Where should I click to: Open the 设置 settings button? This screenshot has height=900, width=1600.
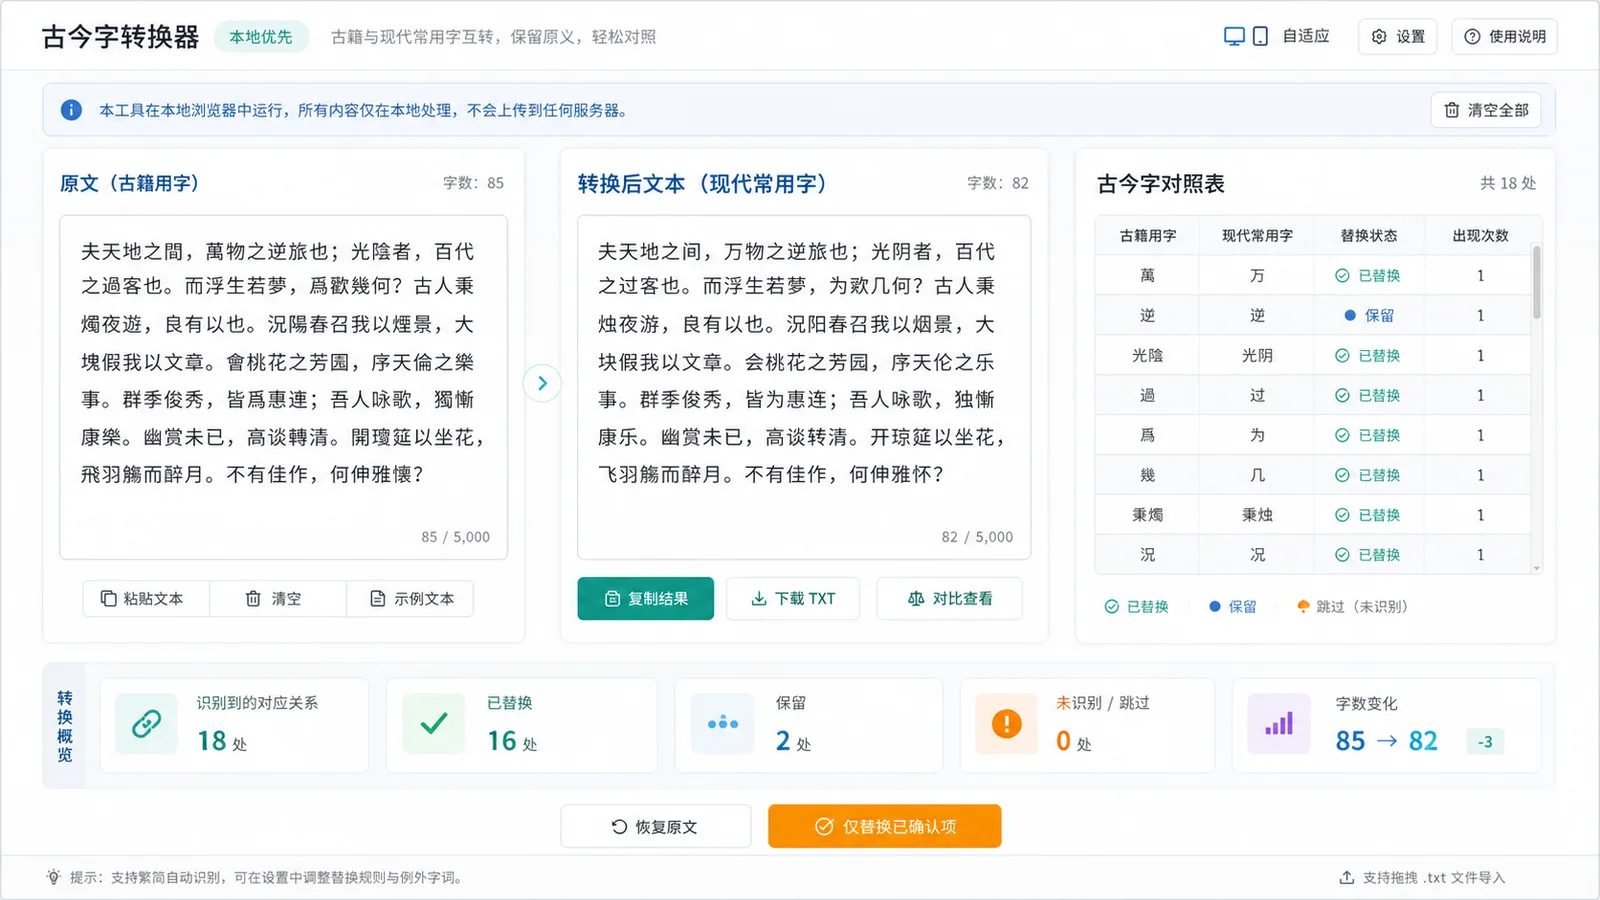tap(1397, 36)
